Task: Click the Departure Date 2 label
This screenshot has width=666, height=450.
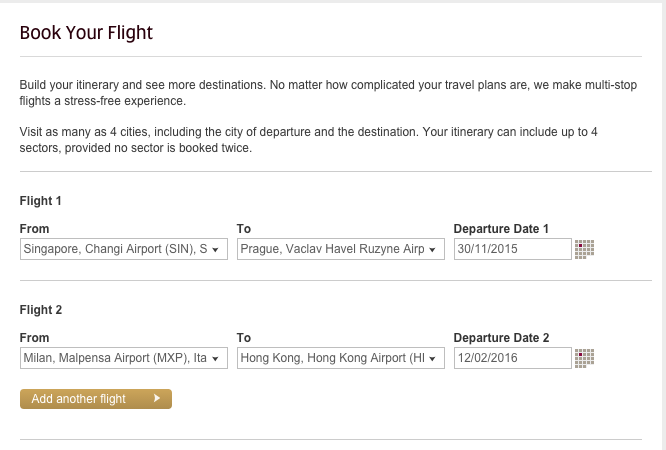Action: (501, 338)
